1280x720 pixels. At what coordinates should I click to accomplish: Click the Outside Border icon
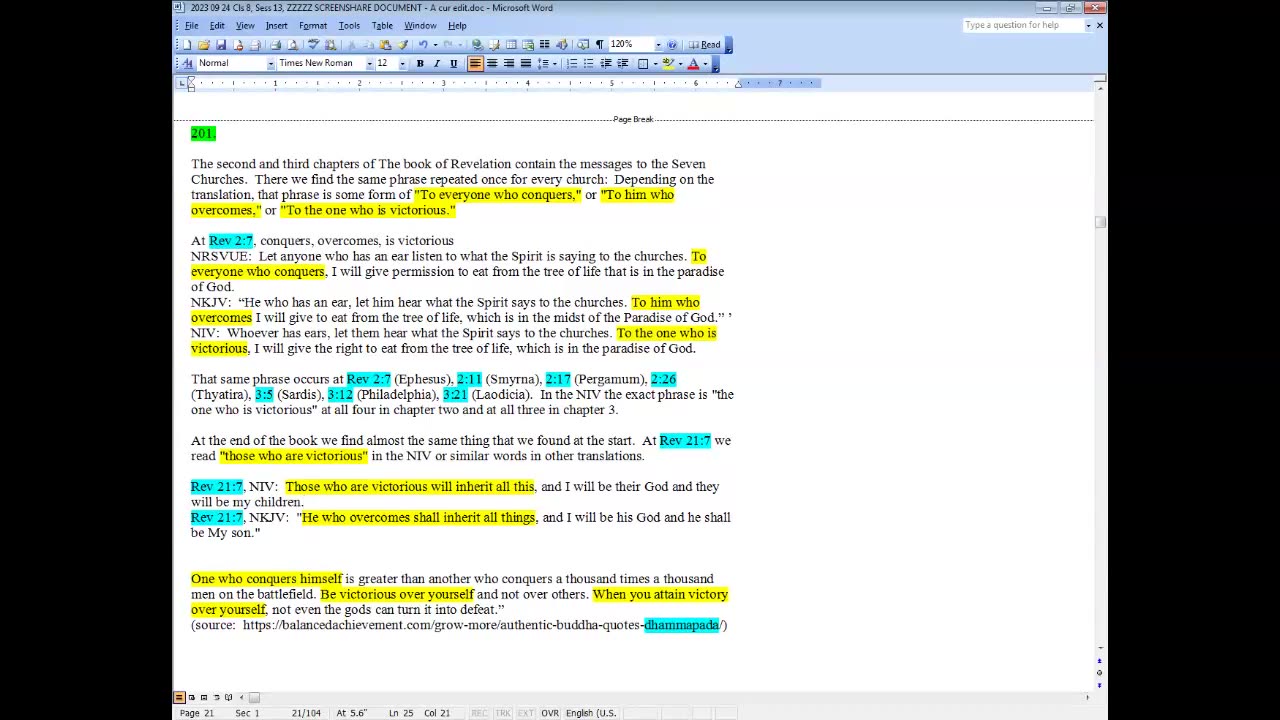point(643,63)
